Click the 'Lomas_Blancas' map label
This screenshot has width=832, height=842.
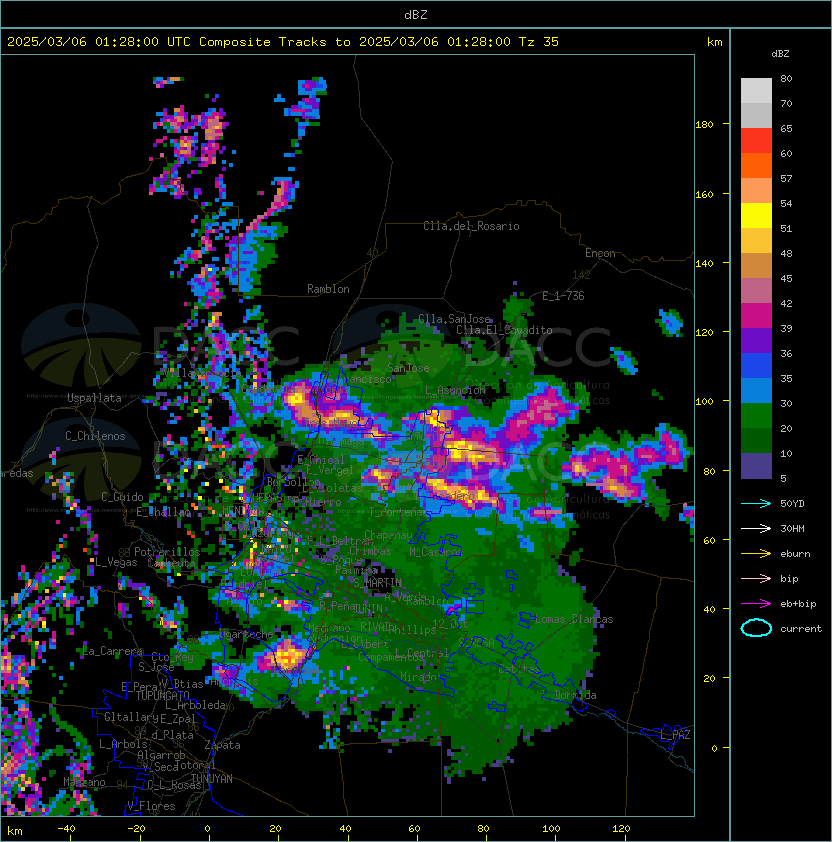pos(574,619)
